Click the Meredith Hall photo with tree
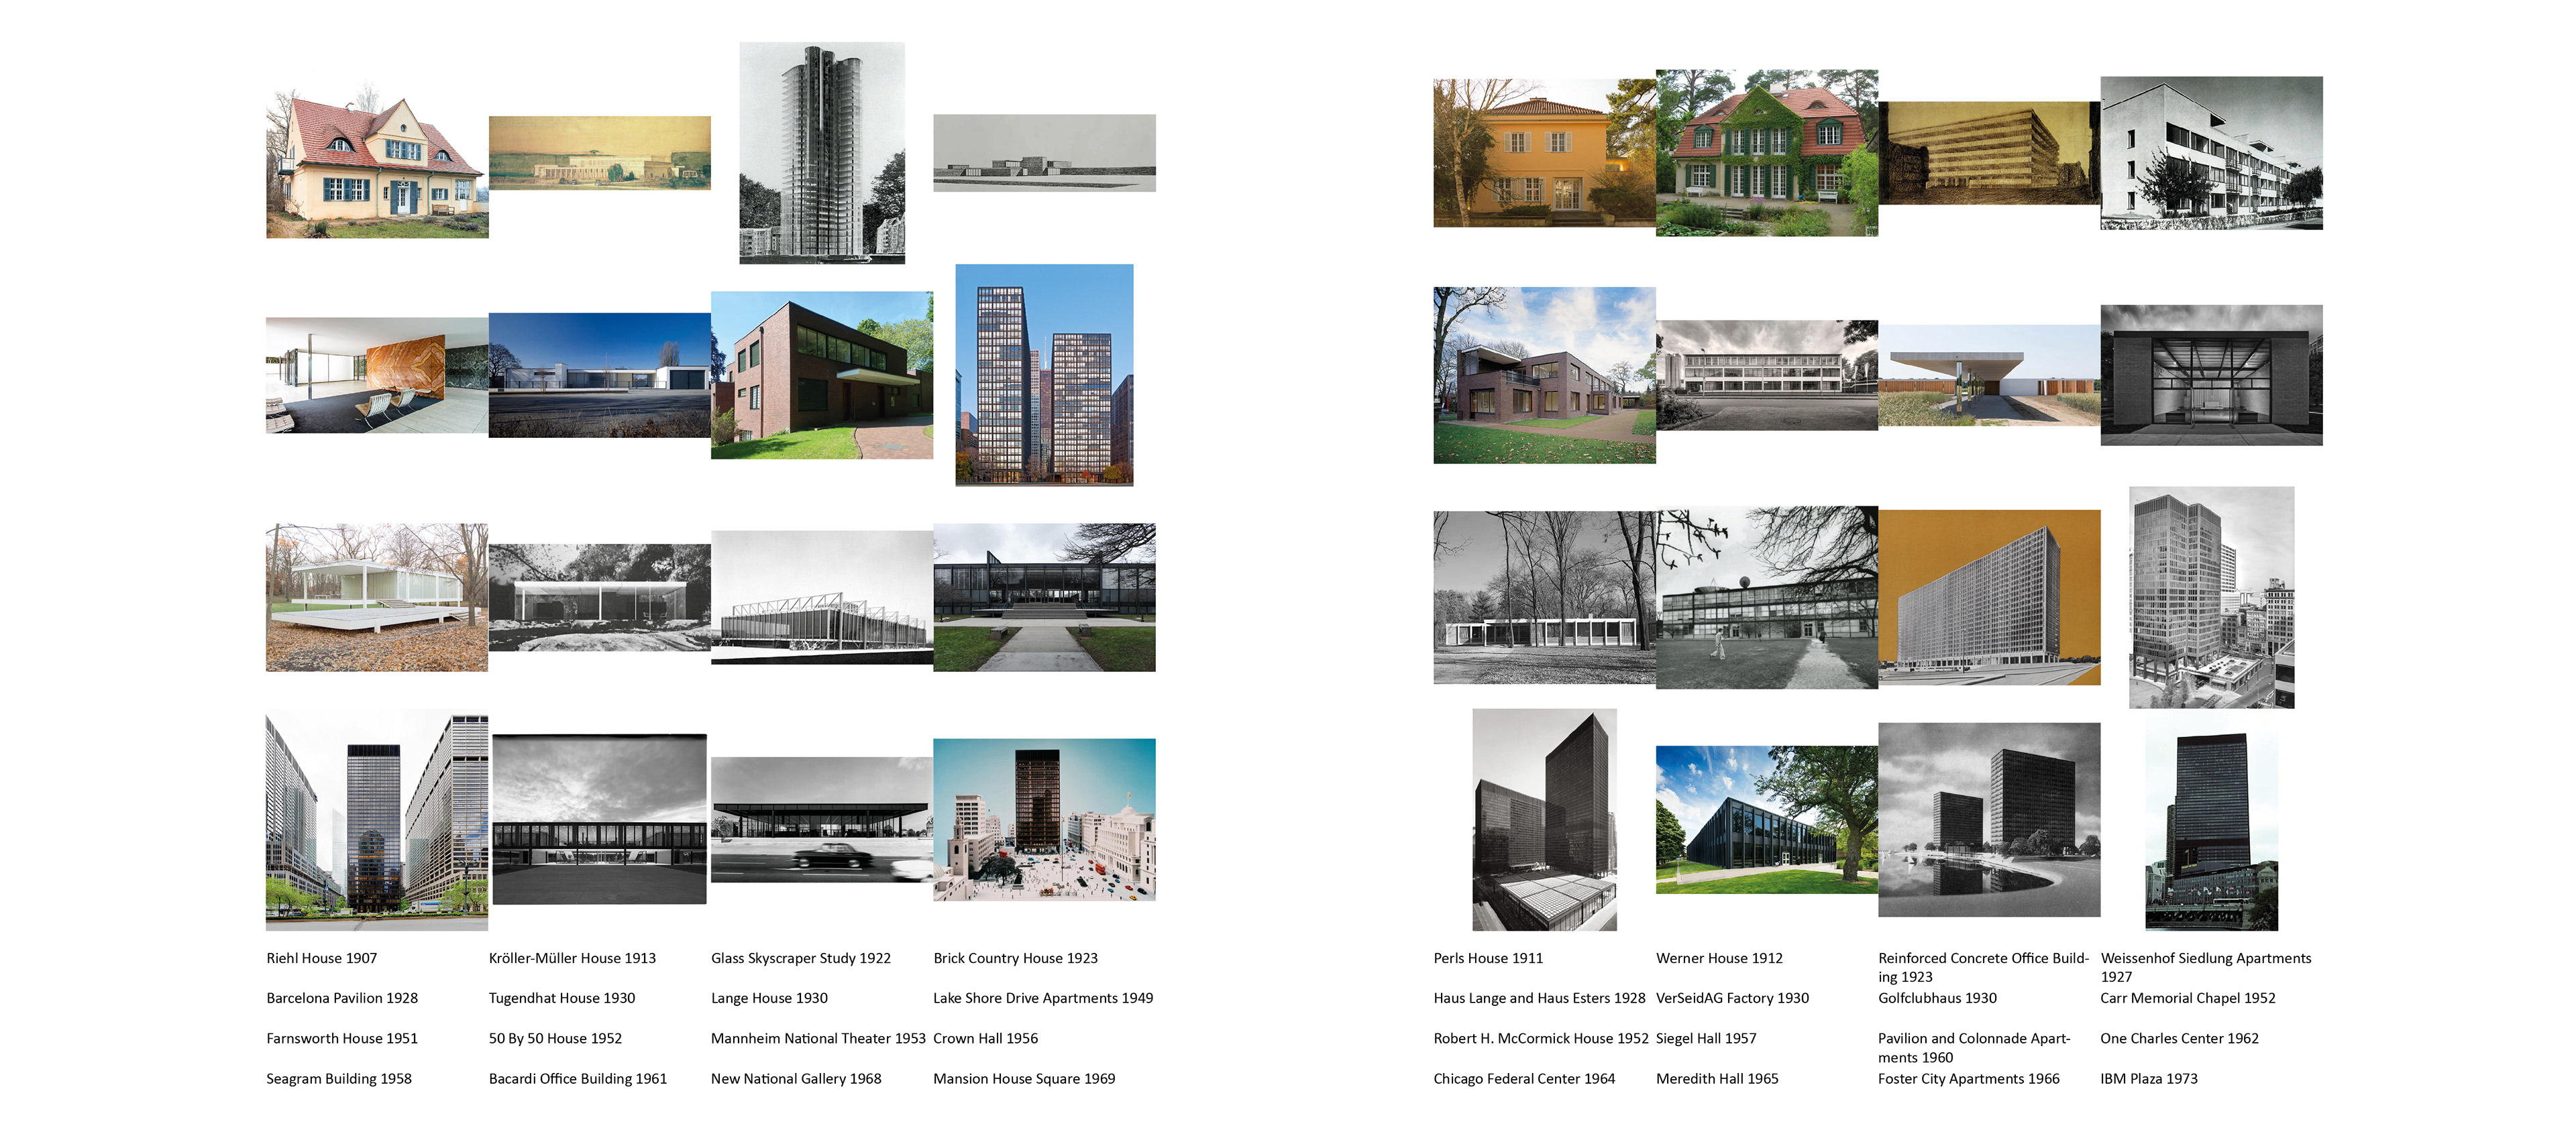The width and height of the screenshot is (2576, 1134). (1766, 820)
